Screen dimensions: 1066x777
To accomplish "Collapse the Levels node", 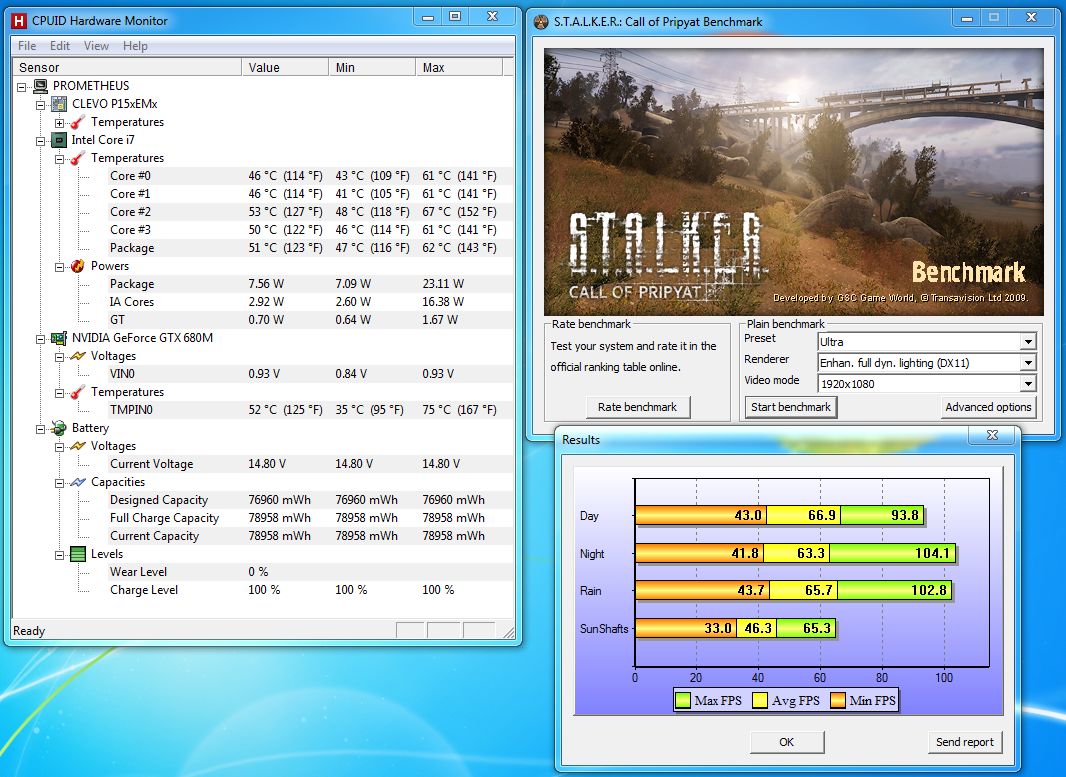I will point(60,555).
